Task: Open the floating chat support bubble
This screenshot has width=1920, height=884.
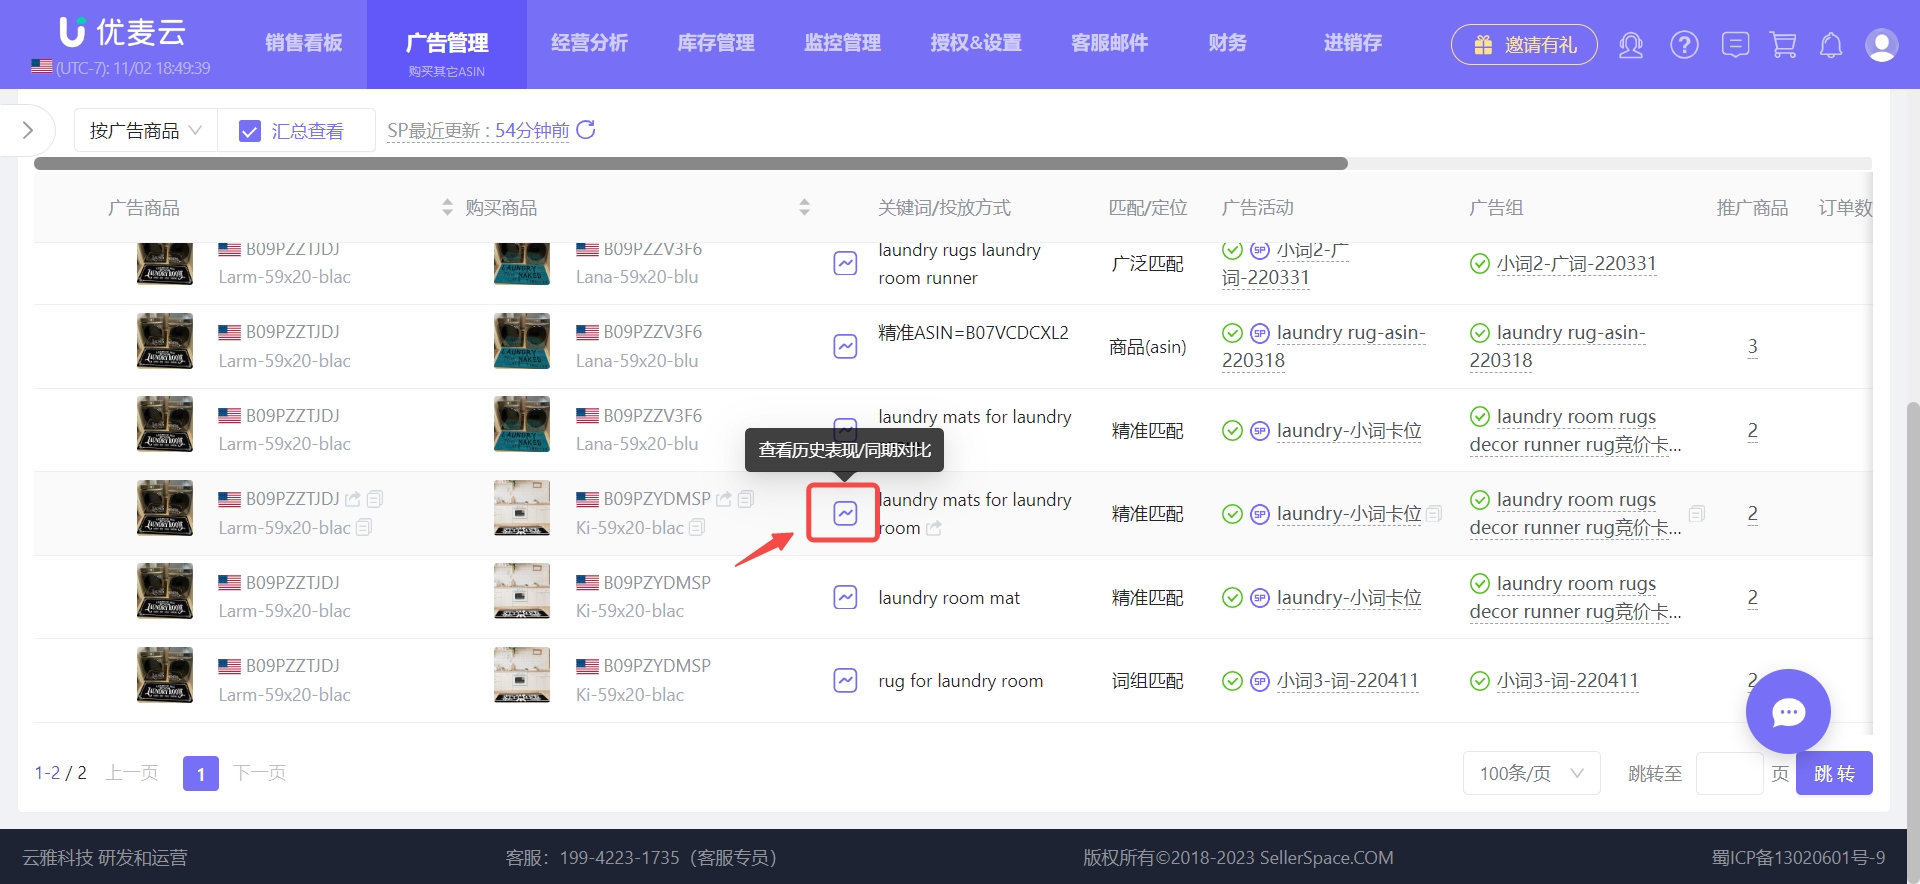Action: point(1787,711)
